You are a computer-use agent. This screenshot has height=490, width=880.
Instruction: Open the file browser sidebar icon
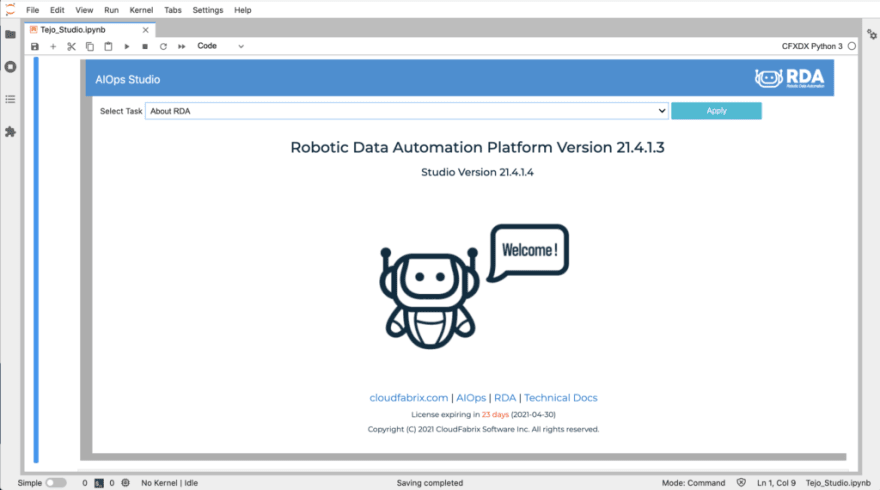[x=10, y=34]
